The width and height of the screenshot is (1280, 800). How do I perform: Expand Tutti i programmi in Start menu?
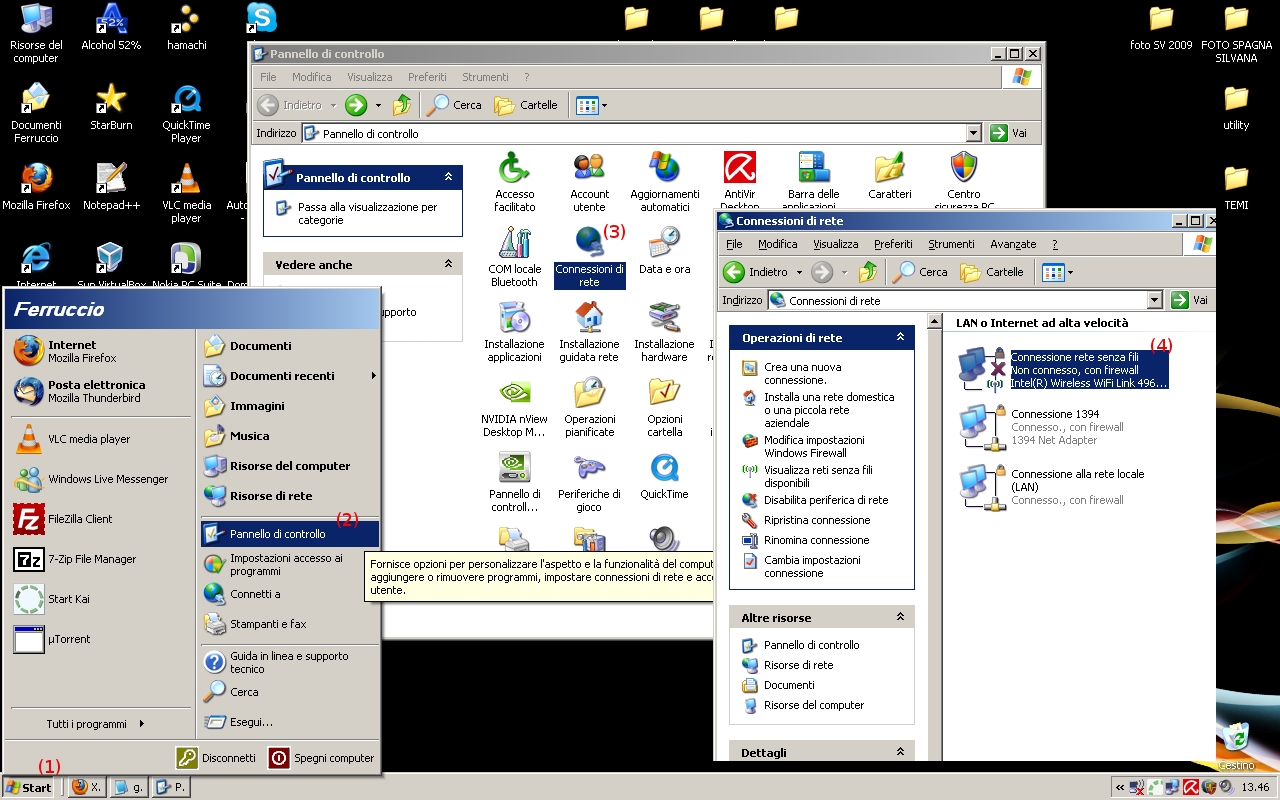[x=96, y=724]
